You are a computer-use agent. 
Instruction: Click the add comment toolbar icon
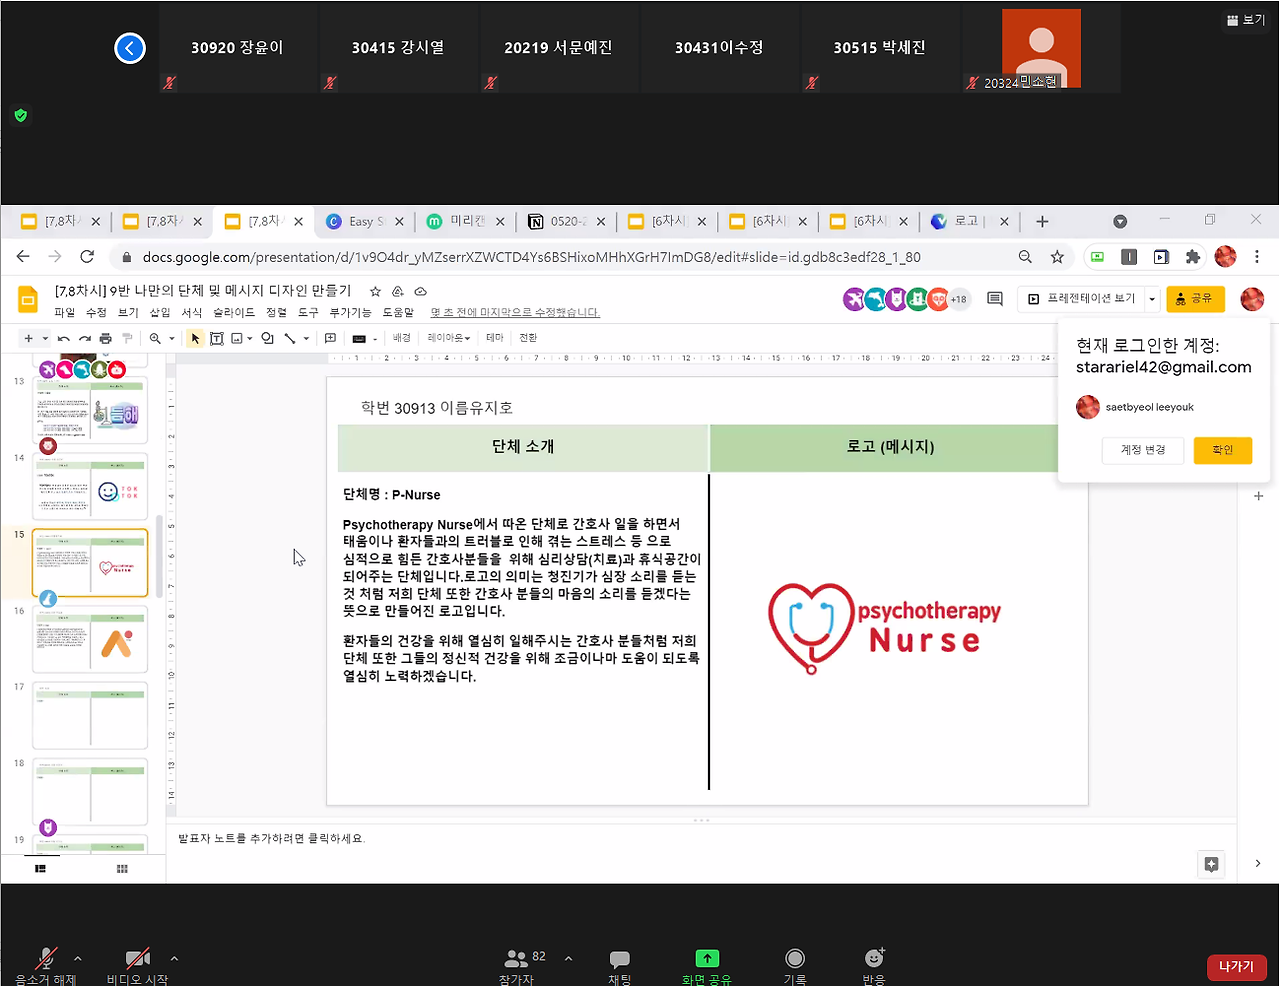coord(330,339)
